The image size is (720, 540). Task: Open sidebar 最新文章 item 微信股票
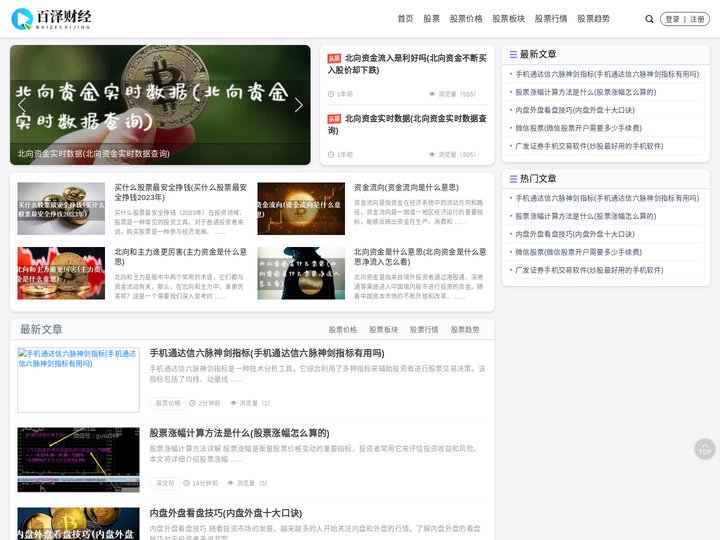pos(579,128)
